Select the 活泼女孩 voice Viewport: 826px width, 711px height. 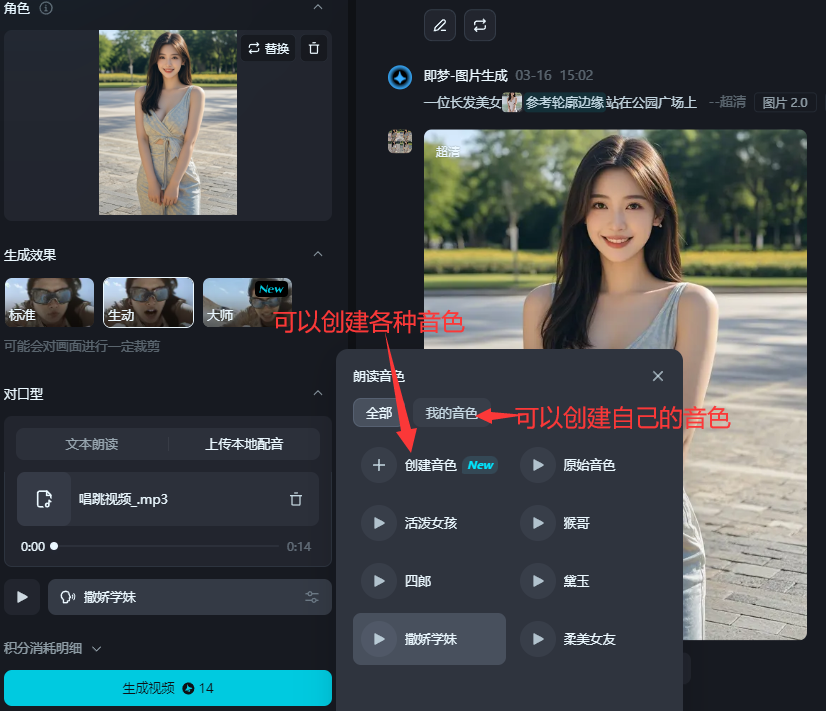430,523
